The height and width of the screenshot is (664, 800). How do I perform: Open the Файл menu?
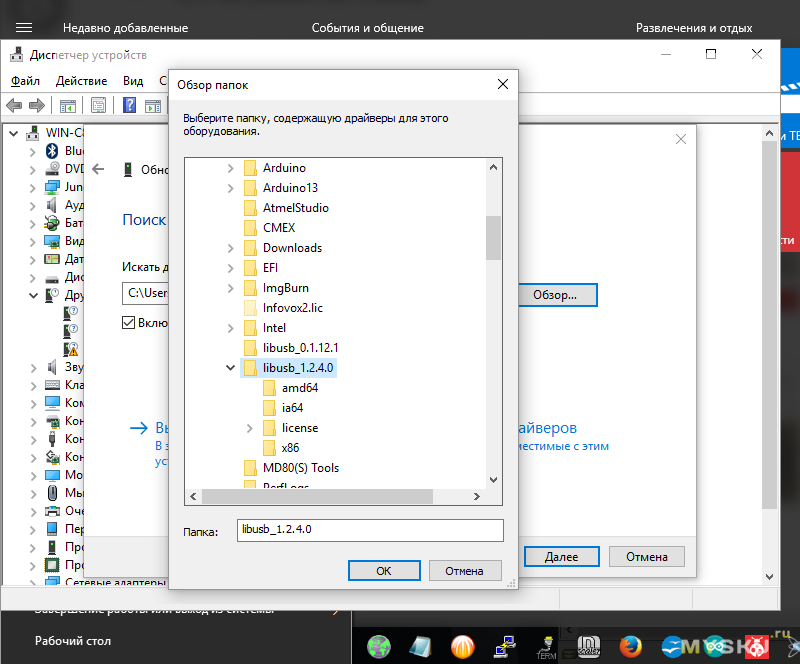pos(26,81)
